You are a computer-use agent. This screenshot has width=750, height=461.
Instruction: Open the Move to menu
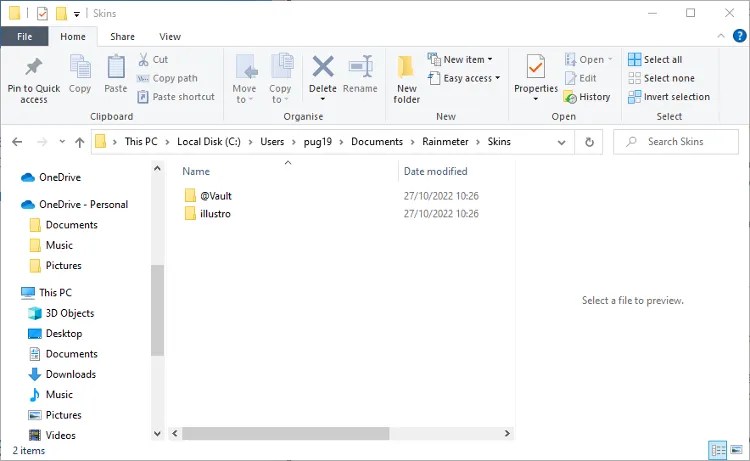tap(244, 79)
